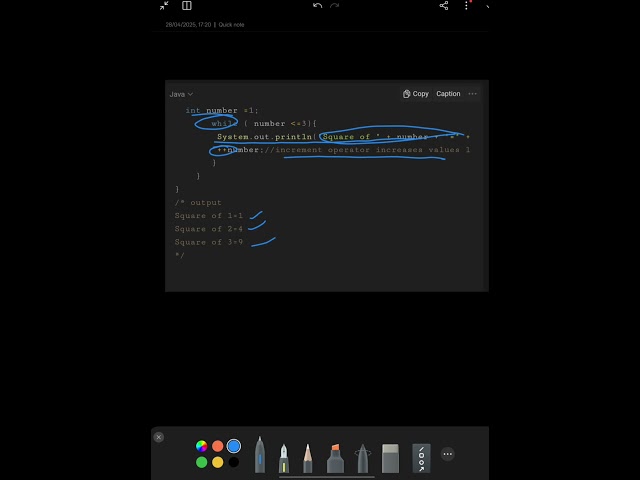Select the fountain pen tool
The height and width of the screenshot is (480, 640).
[284, 459]
